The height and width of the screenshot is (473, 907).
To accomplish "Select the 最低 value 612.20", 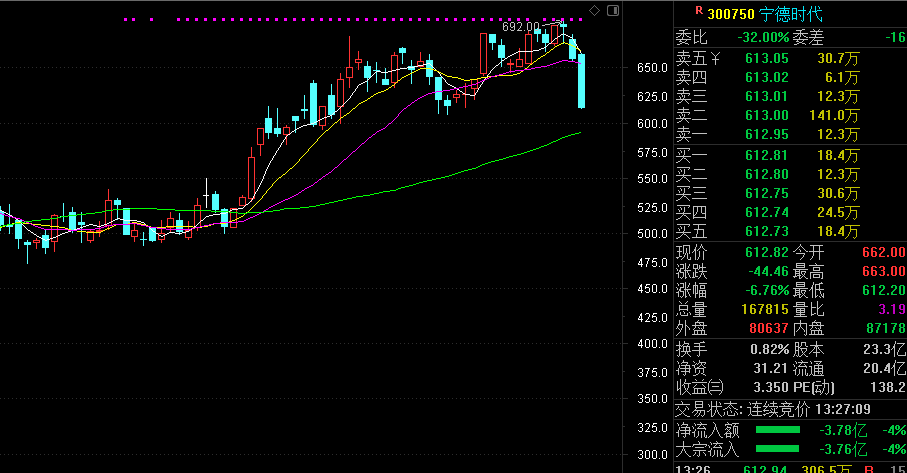I will click(x=885, y=290).
